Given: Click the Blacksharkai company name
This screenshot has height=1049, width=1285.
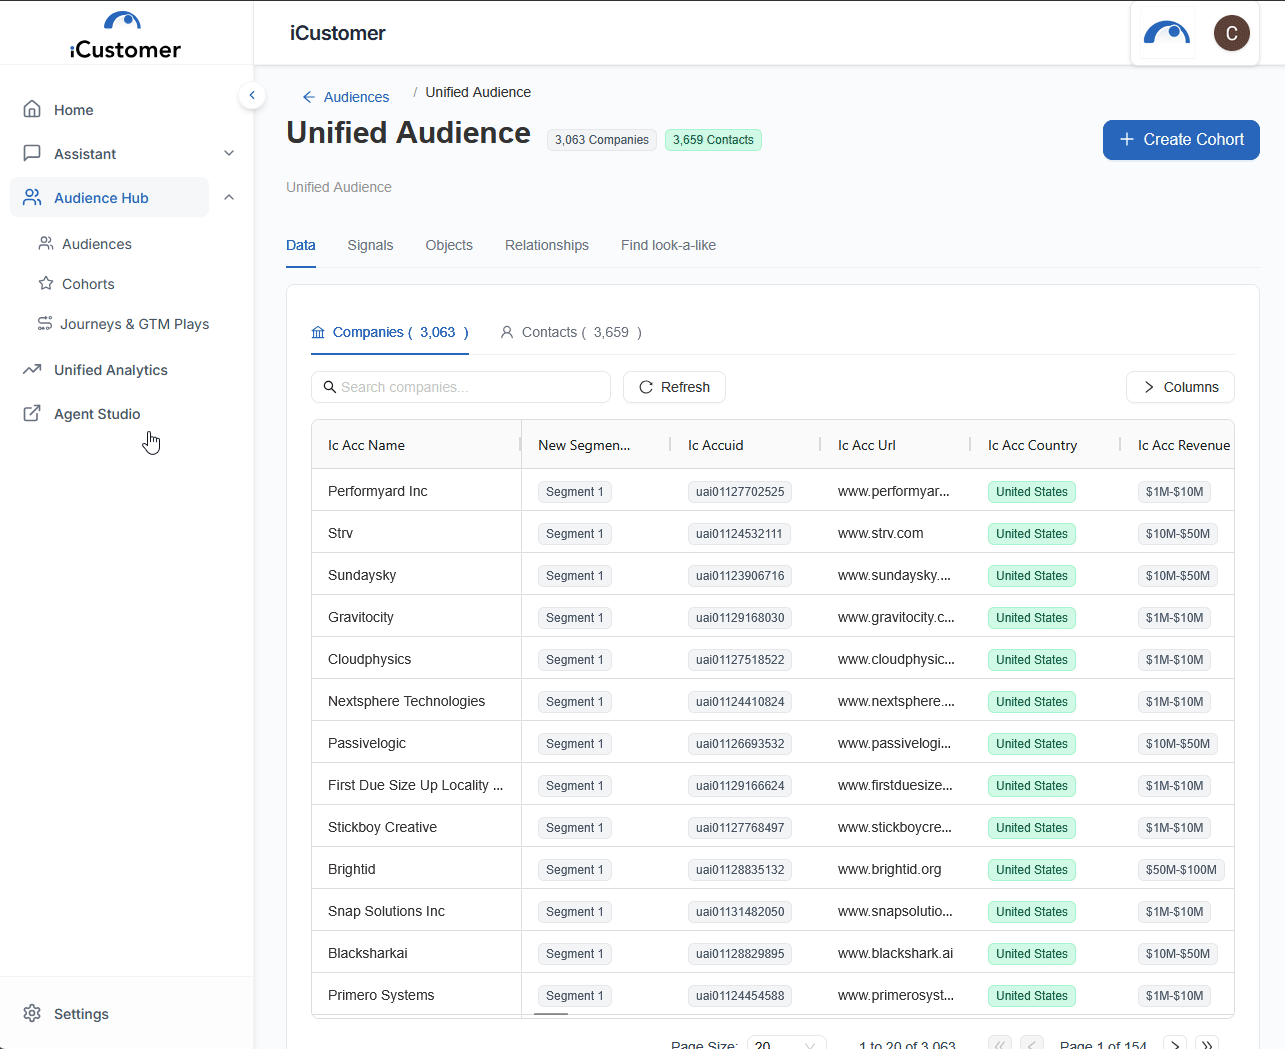Looking at the screenshot, I should 367,953.
